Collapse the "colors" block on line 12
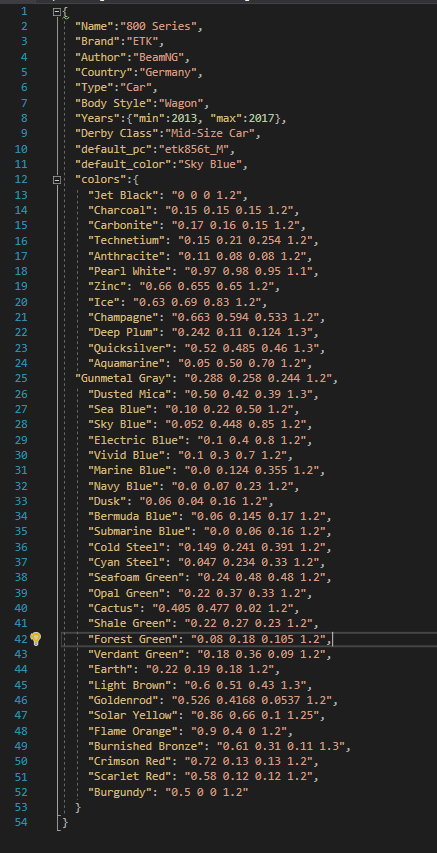437x853 pixels. 57,180
